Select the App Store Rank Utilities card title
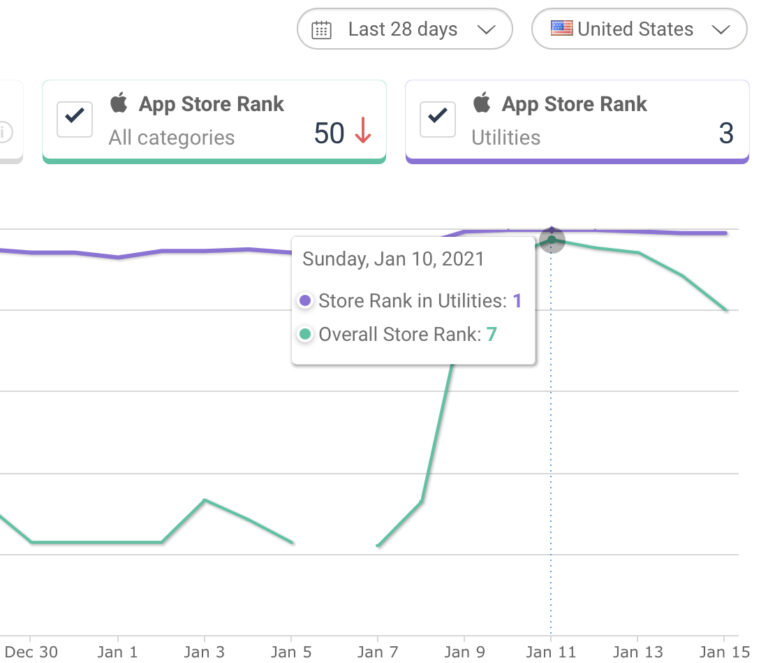Viewport: 768px width, 663px height. (x=573, y=104)
